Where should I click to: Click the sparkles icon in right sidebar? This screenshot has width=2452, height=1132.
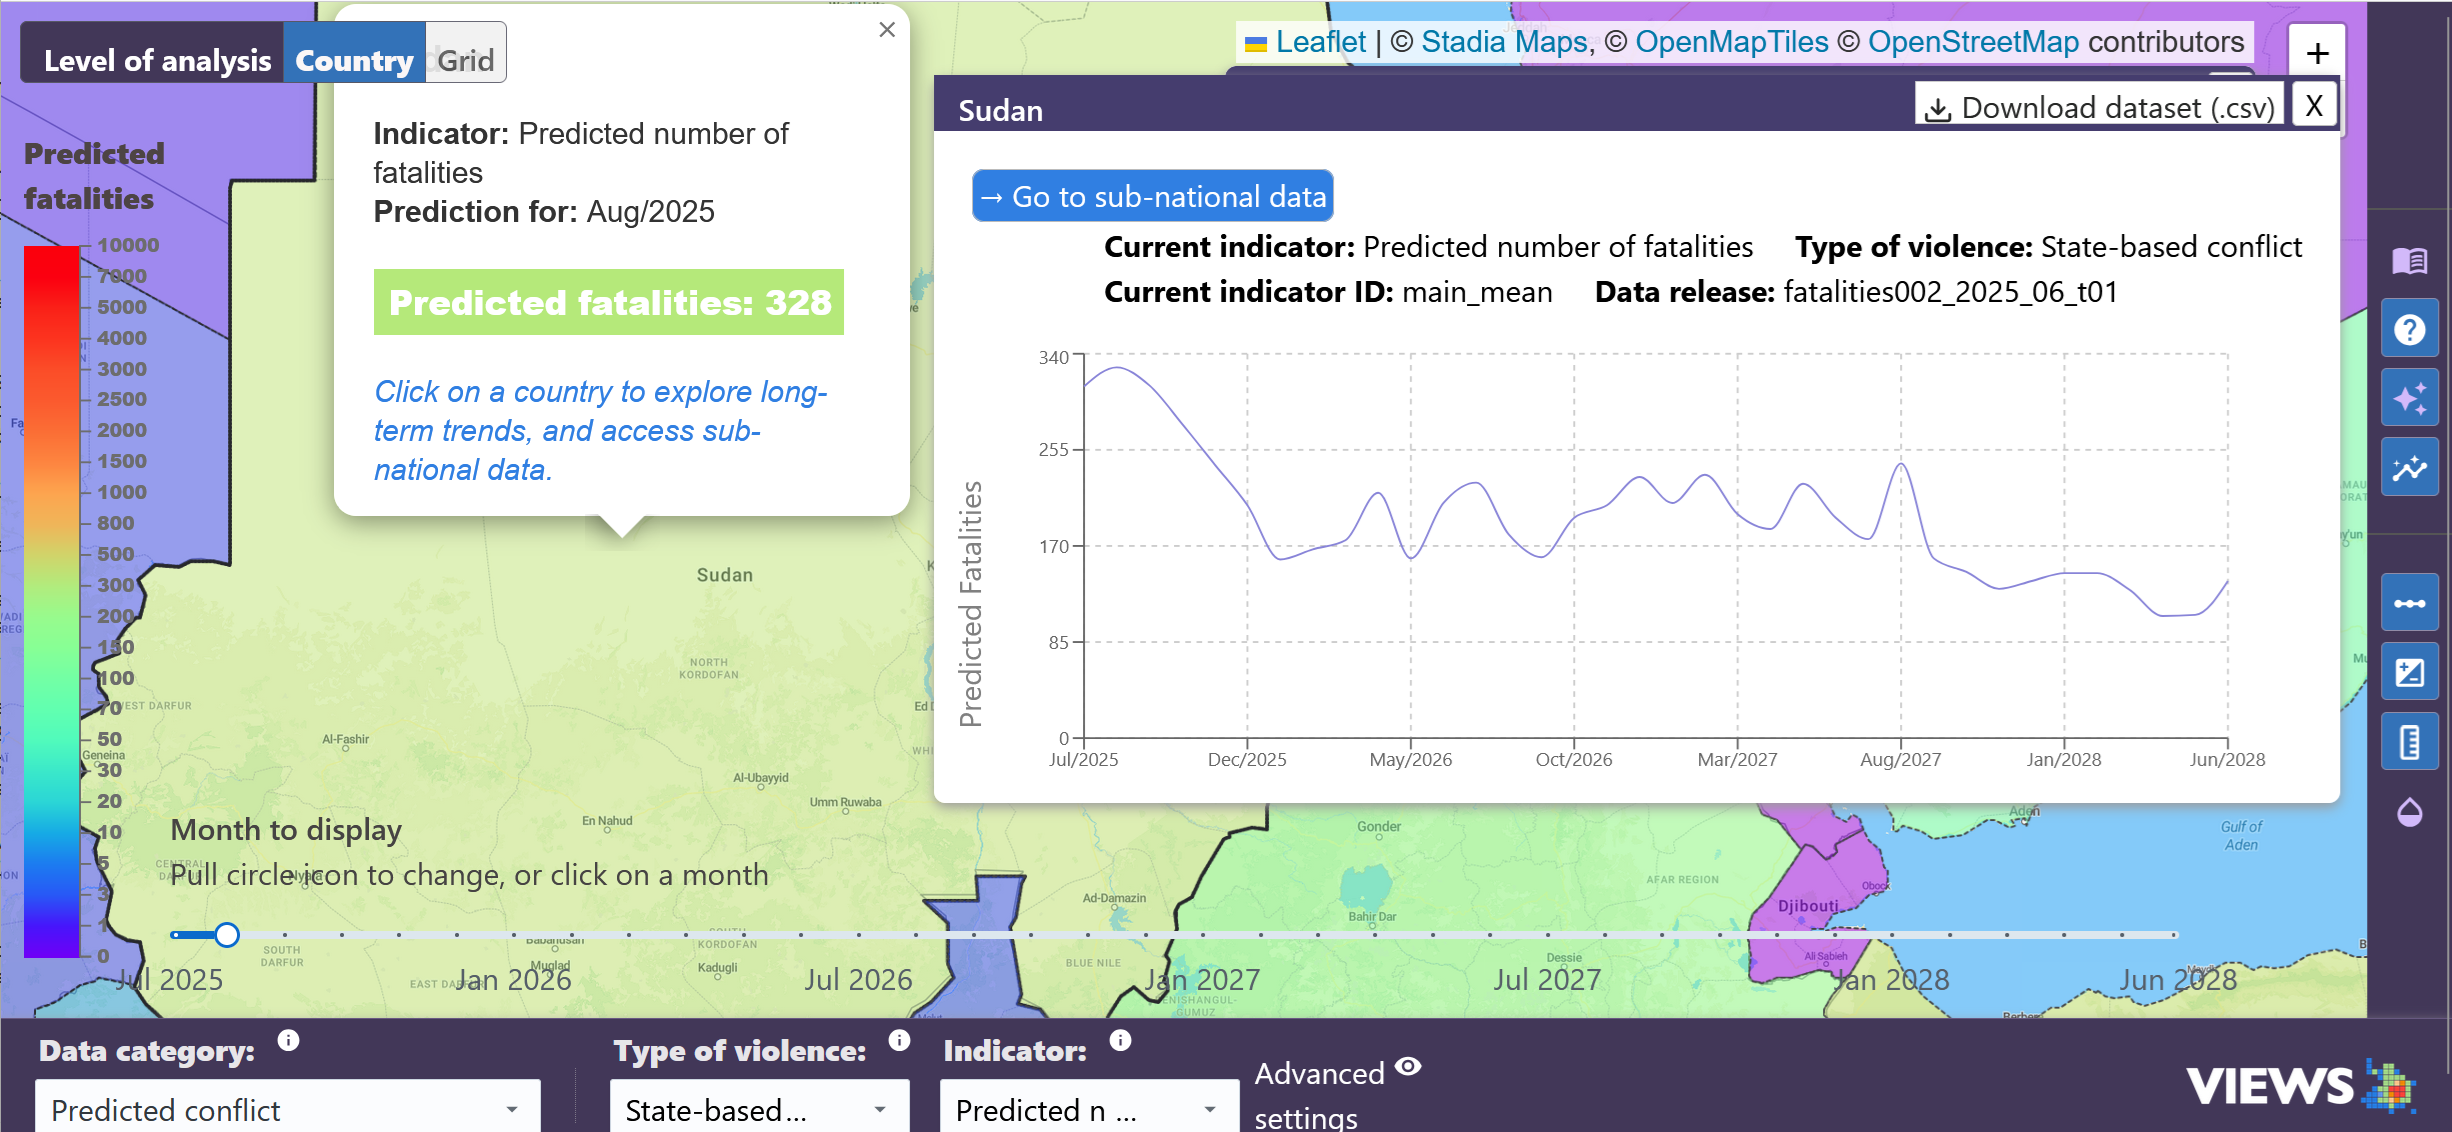click(x=2409, y=398)
